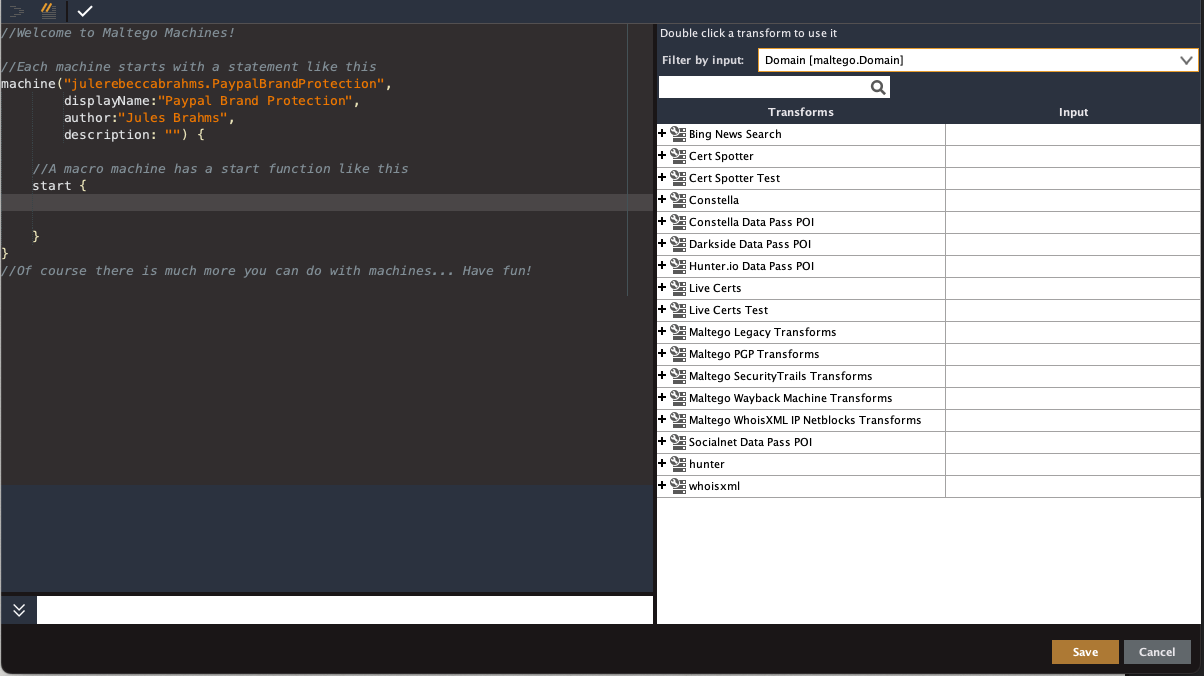Select the hunter row label
The height and width of the screenshot is (676, 1204).
click(x=707, y=464)
